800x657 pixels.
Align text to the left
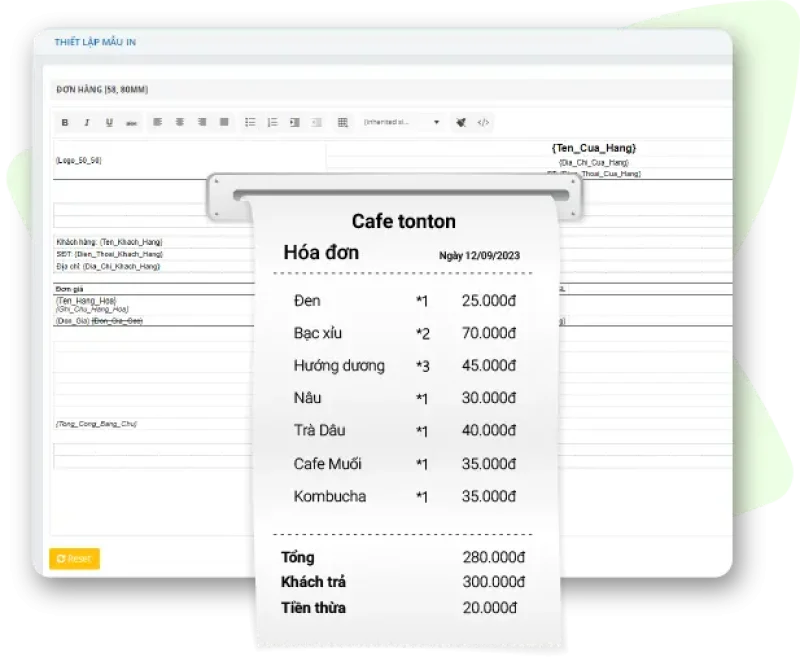(158, 122)
